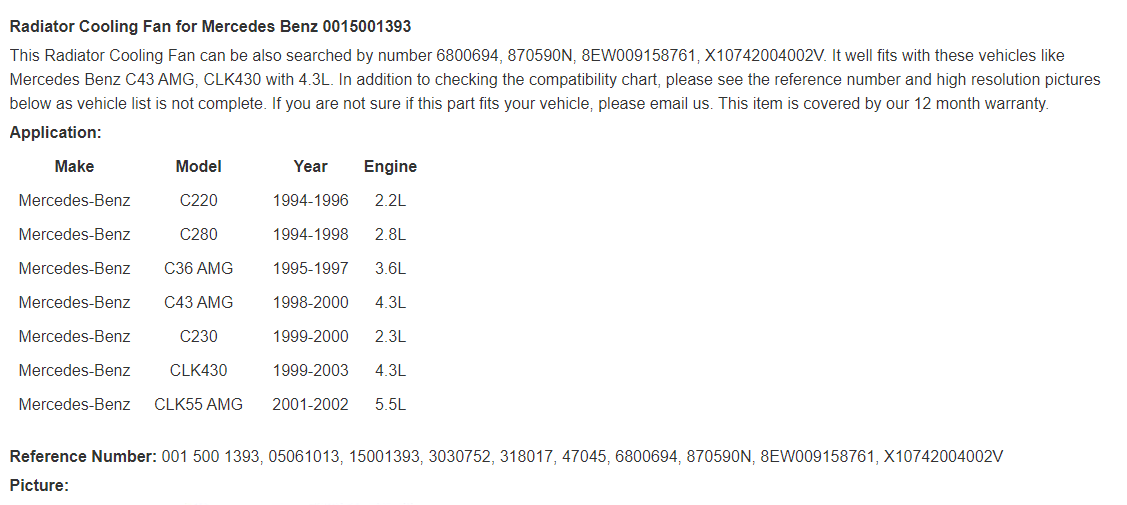The height and width of the screenshot is (505, 1127).
Task: Select the C230 model cell
Action: pyautogui.click(x=198, y=336)
